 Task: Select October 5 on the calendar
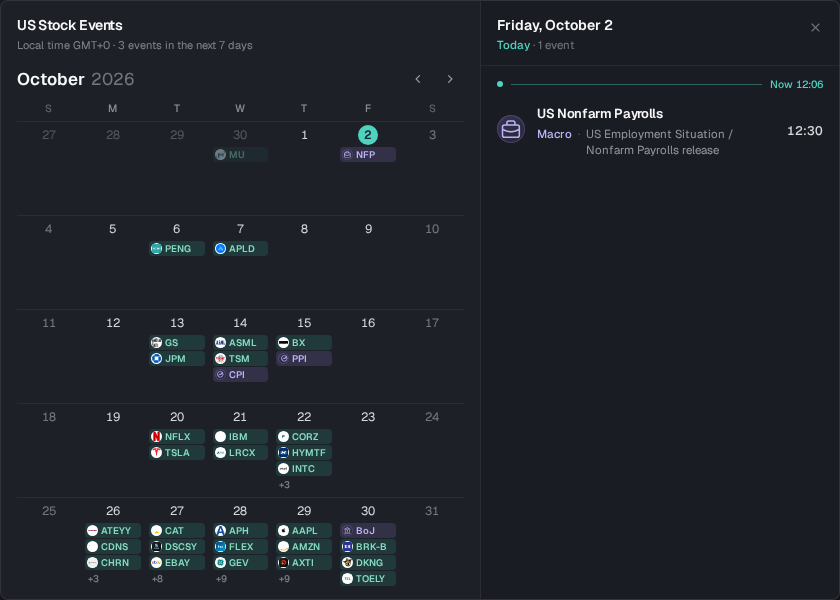[x=112, y=229]
